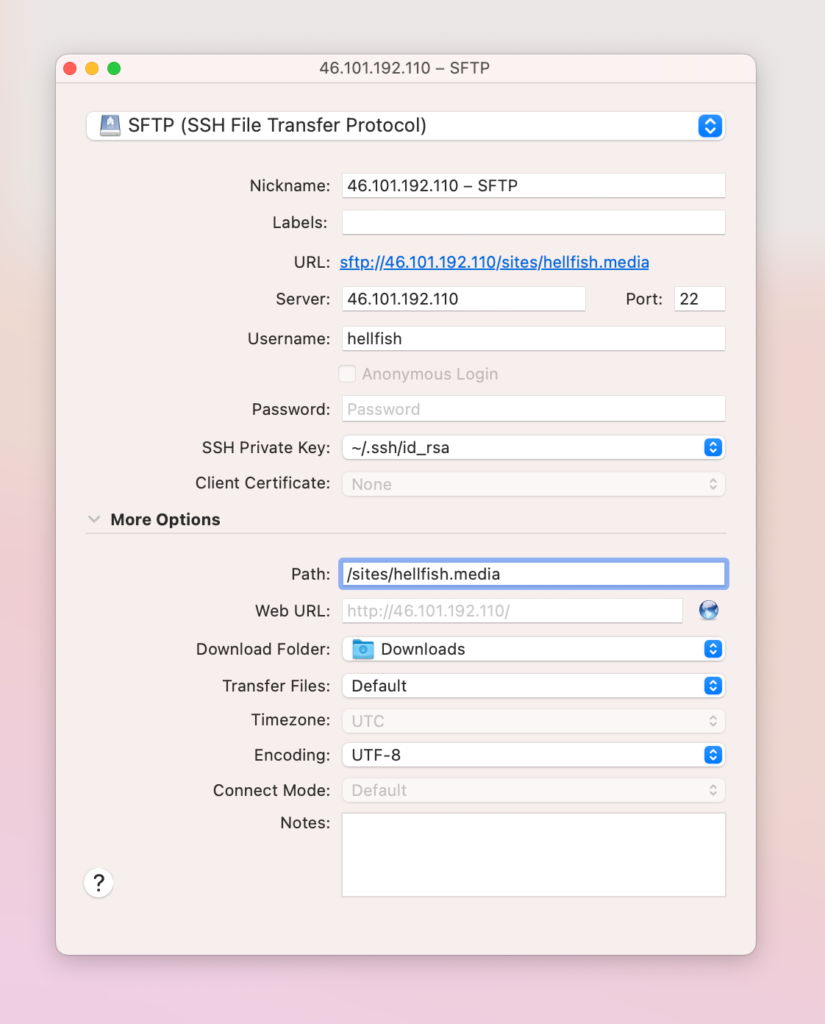Open help with the question mark icon

coord(97,883)
